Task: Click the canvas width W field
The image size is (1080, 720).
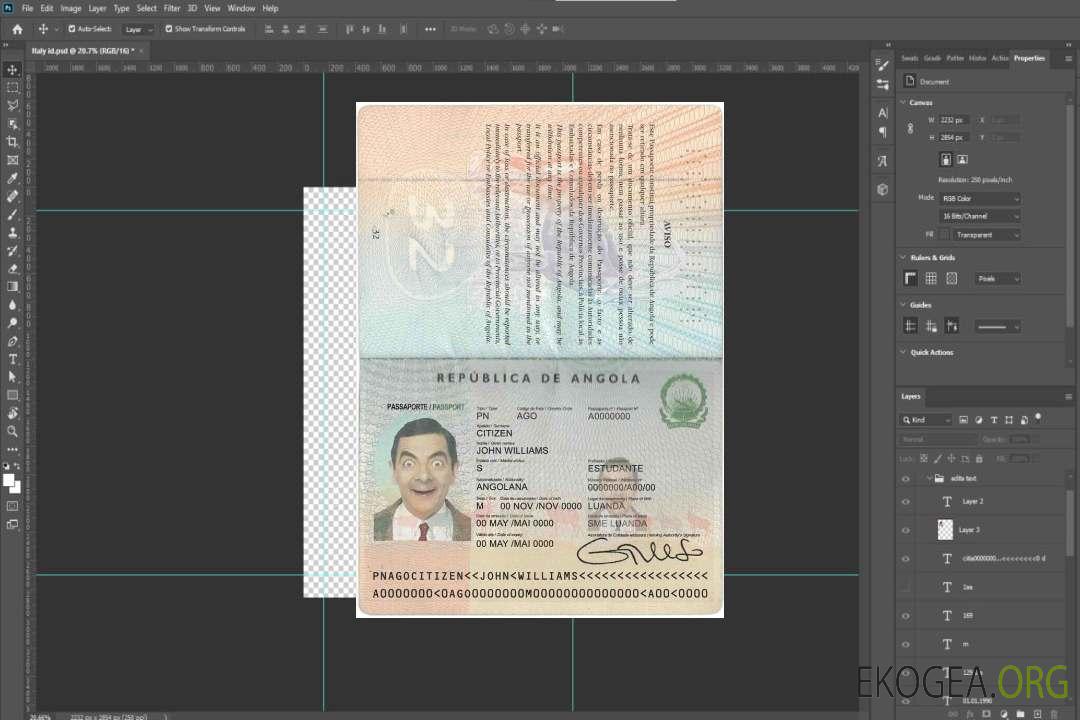Action: (954, 120)
